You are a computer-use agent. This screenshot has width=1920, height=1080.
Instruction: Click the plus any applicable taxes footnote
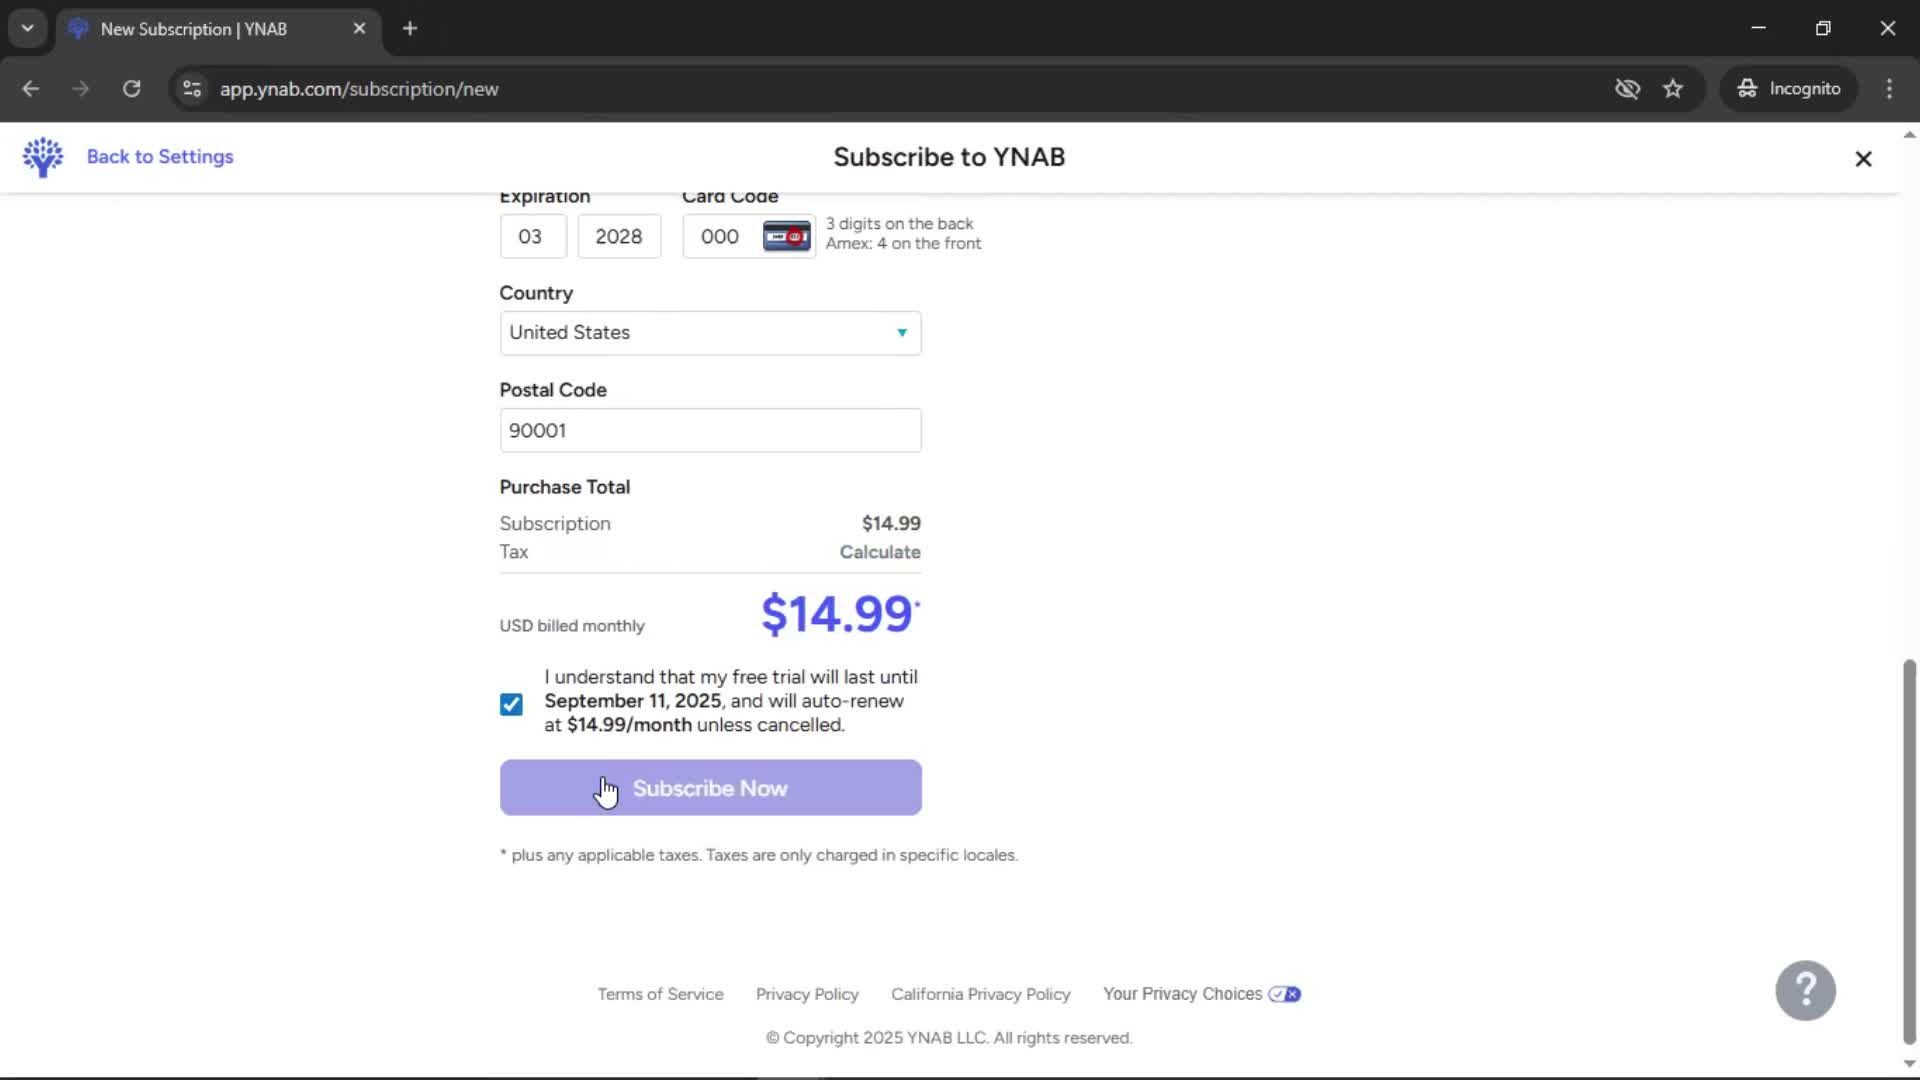point(758,855)
